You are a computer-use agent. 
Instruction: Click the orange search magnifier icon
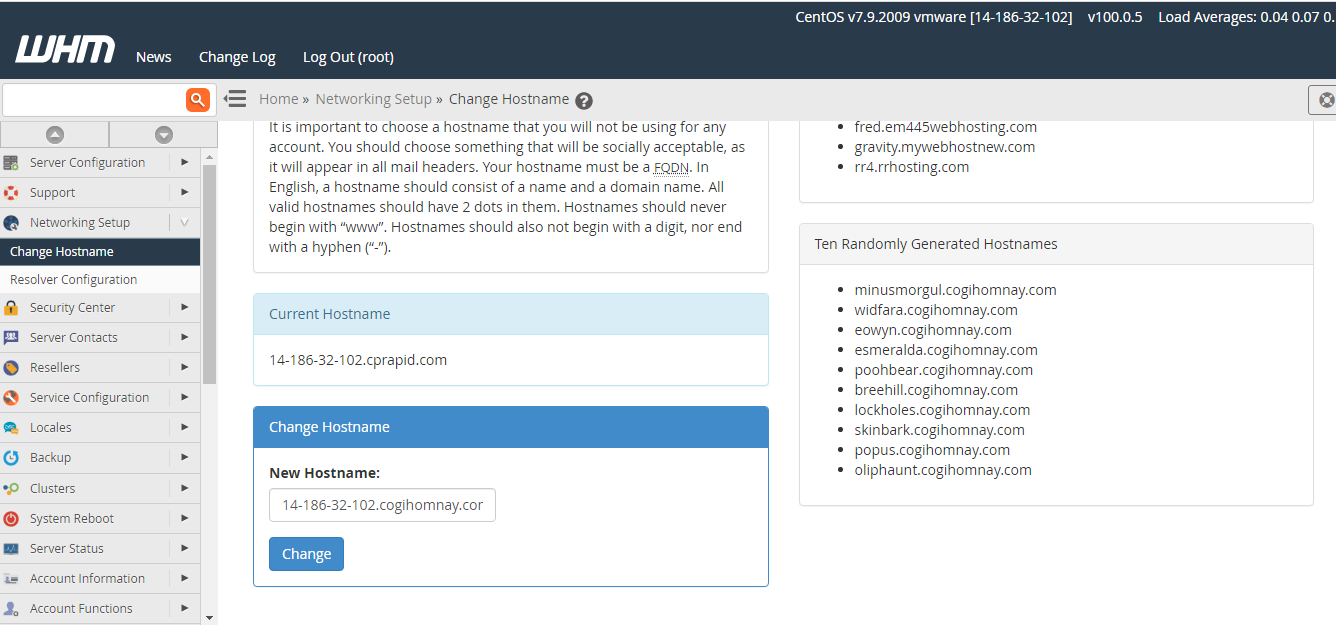tap(197, 99)
